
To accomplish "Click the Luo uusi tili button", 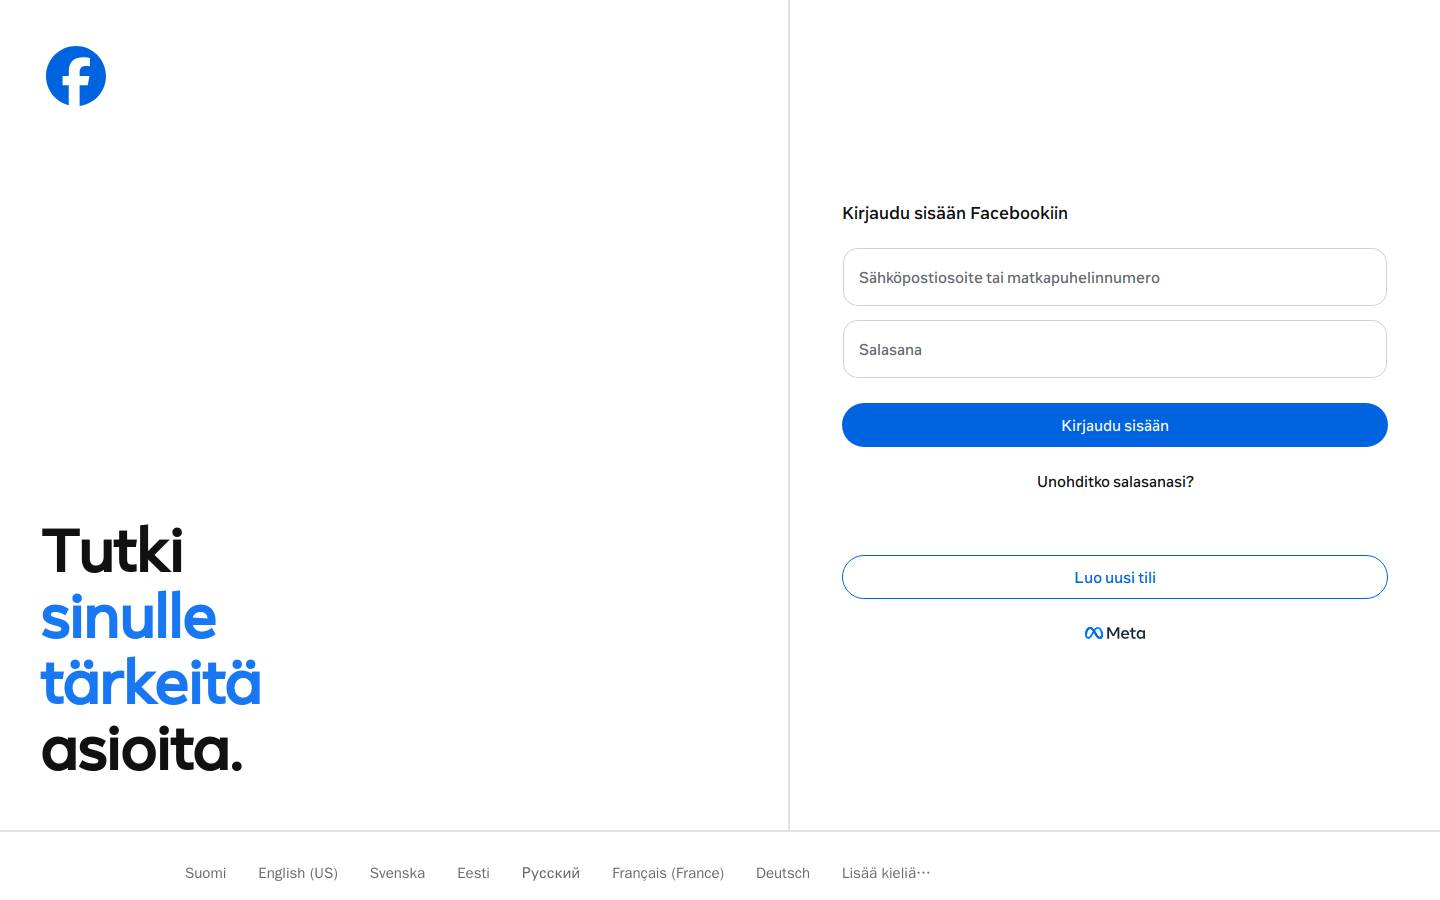I will point(1115,577).
